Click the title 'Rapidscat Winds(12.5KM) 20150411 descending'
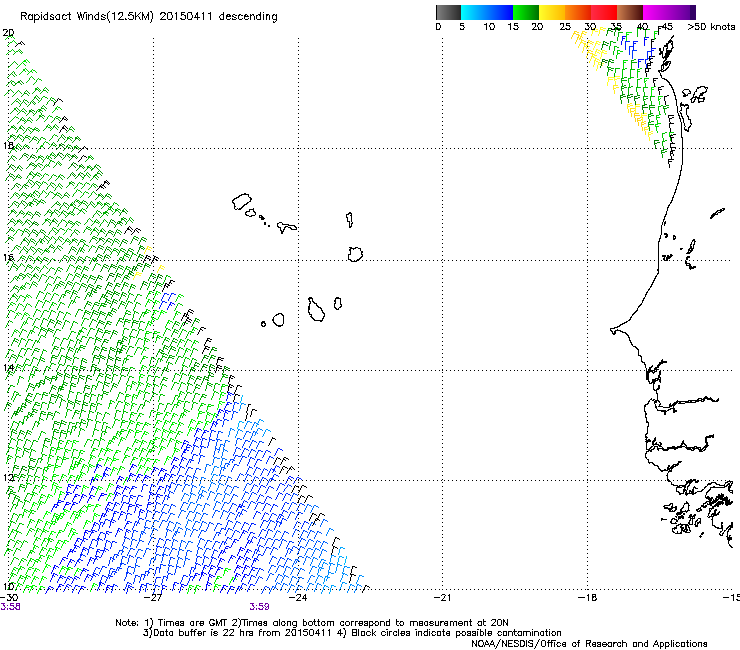 [149, 17]
